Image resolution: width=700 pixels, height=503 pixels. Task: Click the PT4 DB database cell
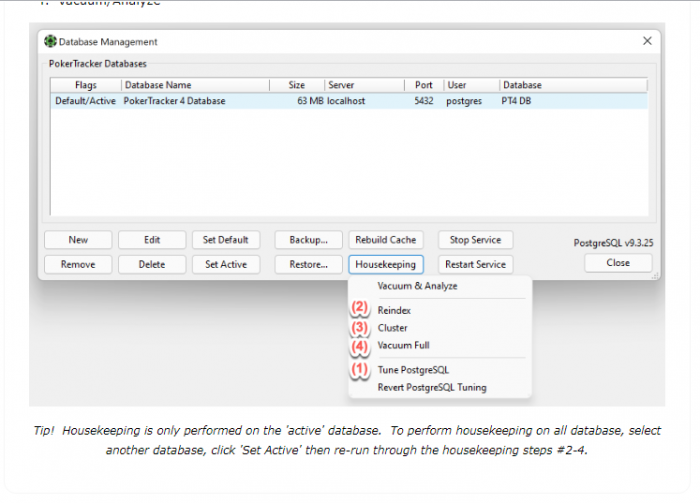(x=516, y=101)
